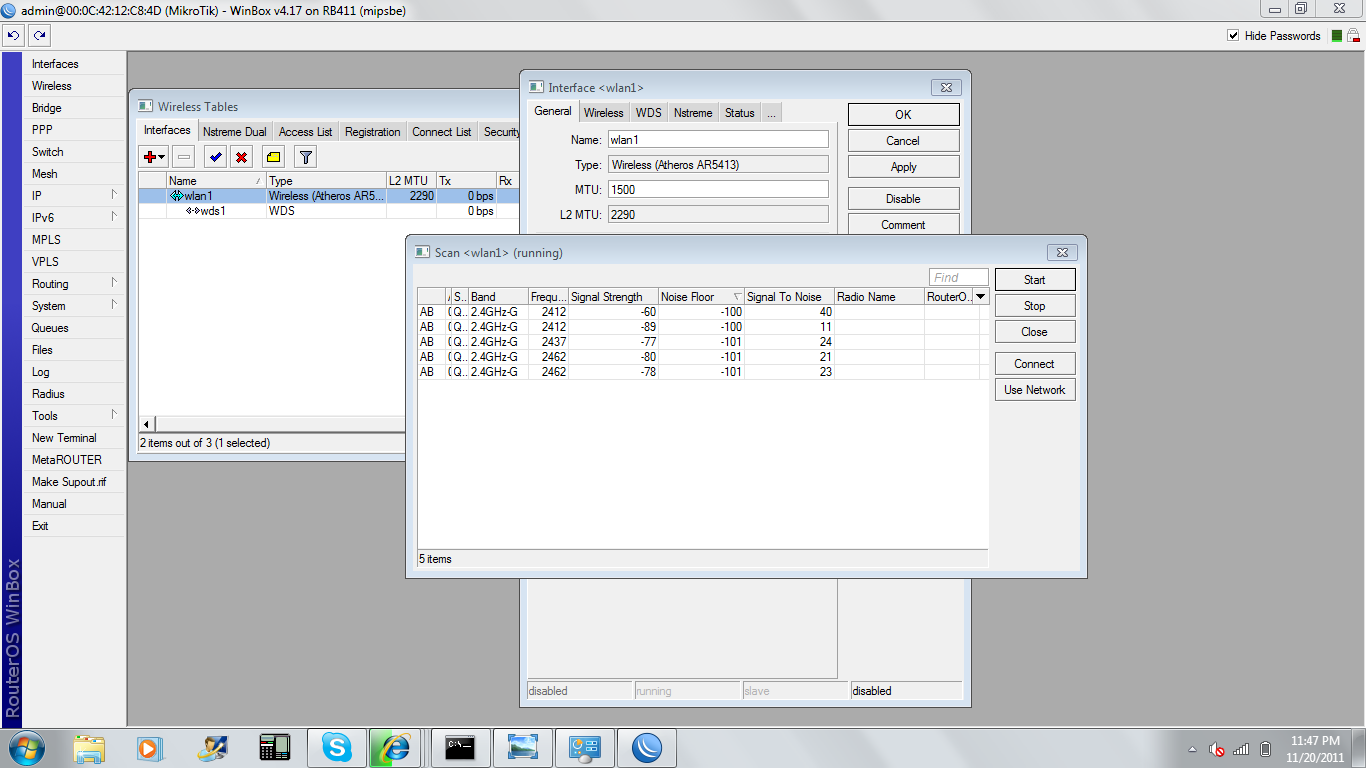
Task: Sort scan results by Noise Floor column
Action: [701, 297]
